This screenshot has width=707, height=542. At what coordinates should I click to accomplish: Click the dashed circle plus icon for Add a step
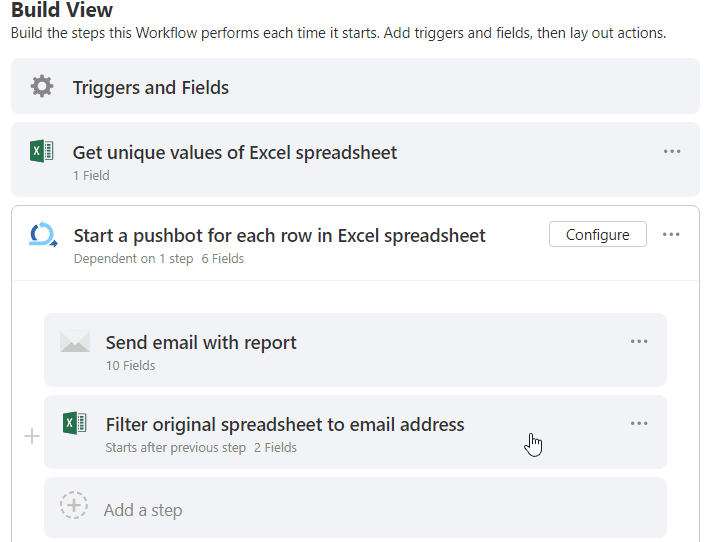[74, 505]
